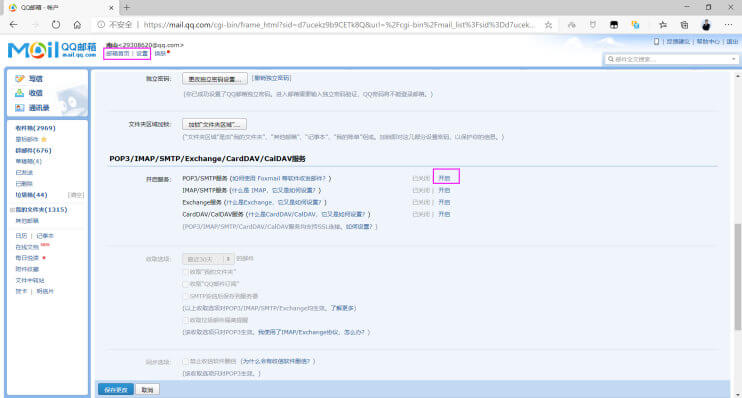
Task: Click 删除独立密码 link
Action: pyautogui.click(x=272, y=78)
